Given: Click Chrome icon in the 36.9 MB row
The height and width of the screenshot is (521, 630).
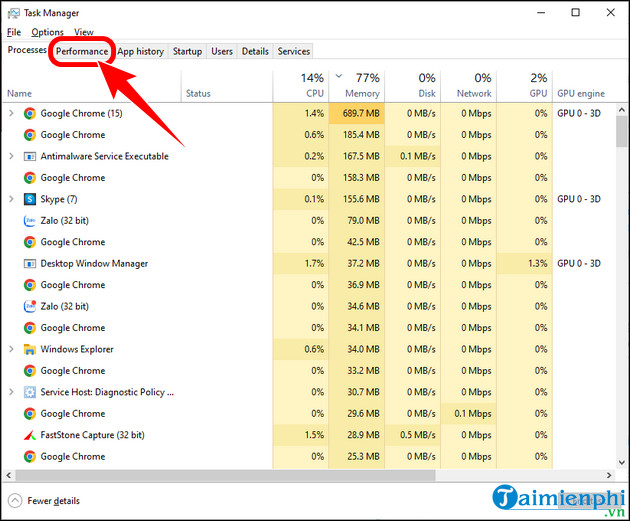Looking at the screenshot, I should [x=29, y=285].
